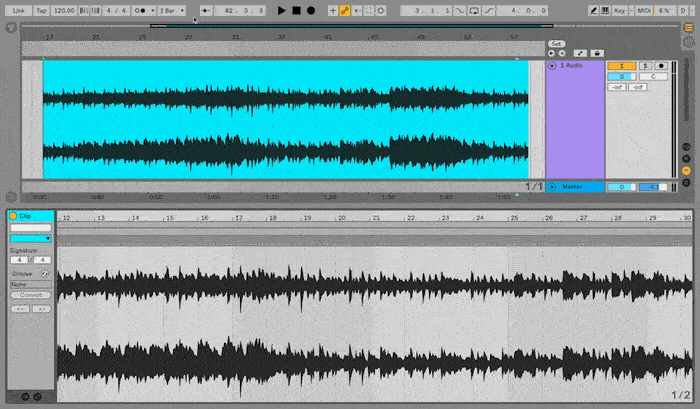
Task: Click the tempo nudge up icon
Action: coord(95,10)
